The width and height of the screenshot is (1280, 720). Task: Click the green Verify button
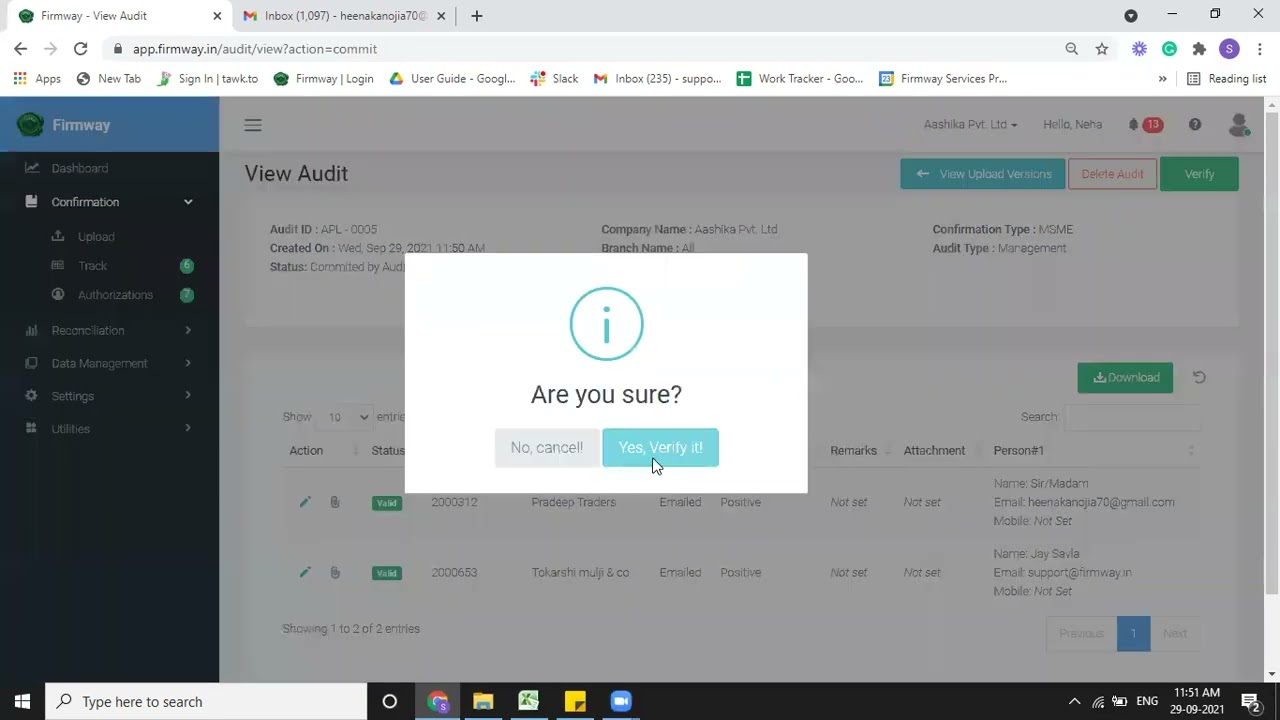point(1199,174)
